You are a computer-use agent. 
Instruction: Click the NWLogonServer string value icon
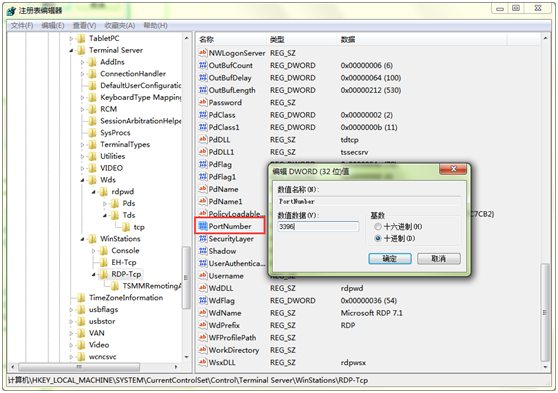click(203, 53)
